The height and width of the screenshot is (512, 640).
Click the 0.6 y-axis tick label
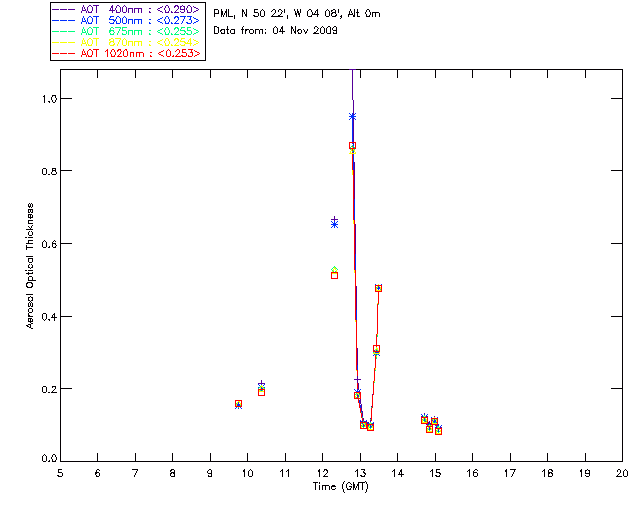click(49, 244)
